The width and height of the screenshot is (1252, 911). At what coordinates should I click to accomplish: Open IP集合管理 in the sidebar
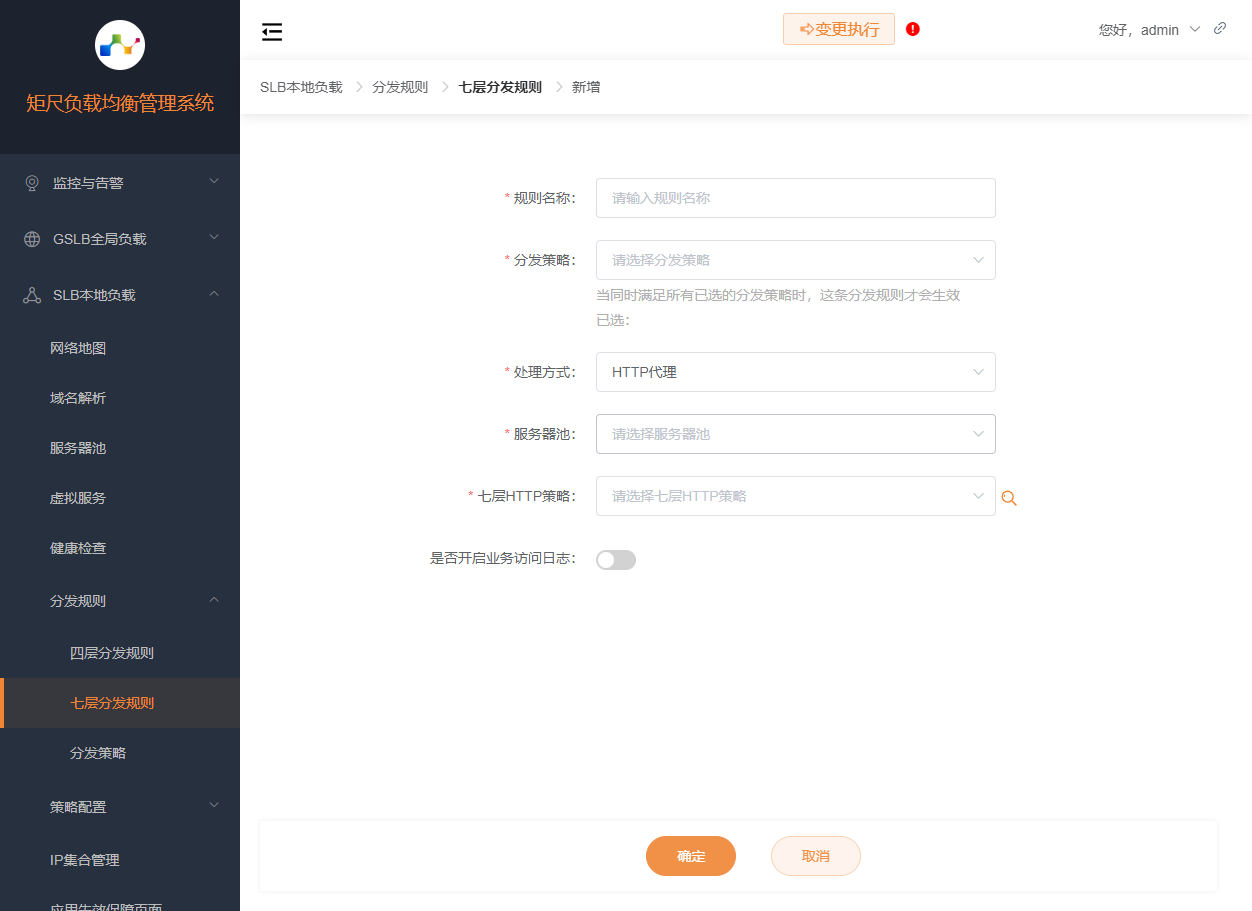(x=85, y=860)
